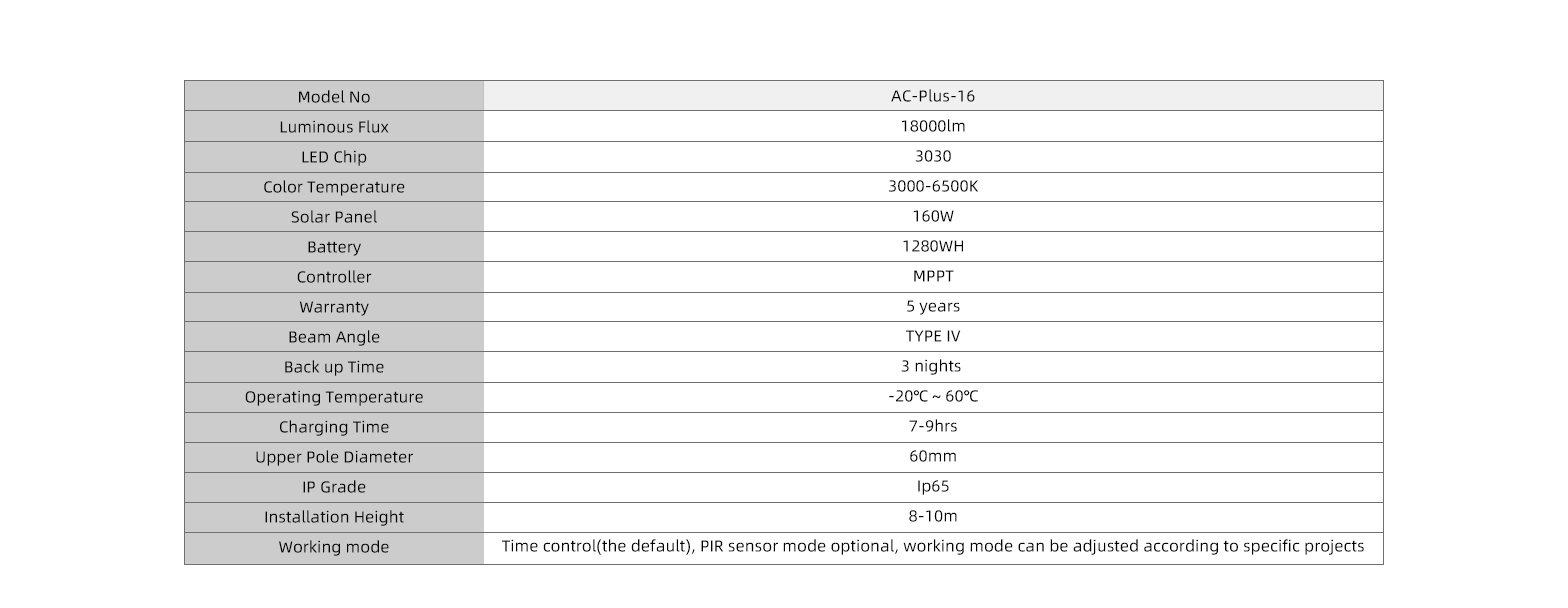Image resolution: width=1568 pixels, height=608 pixels.
Task: Click the Operating Temperature label
Action: click(333, 397)
